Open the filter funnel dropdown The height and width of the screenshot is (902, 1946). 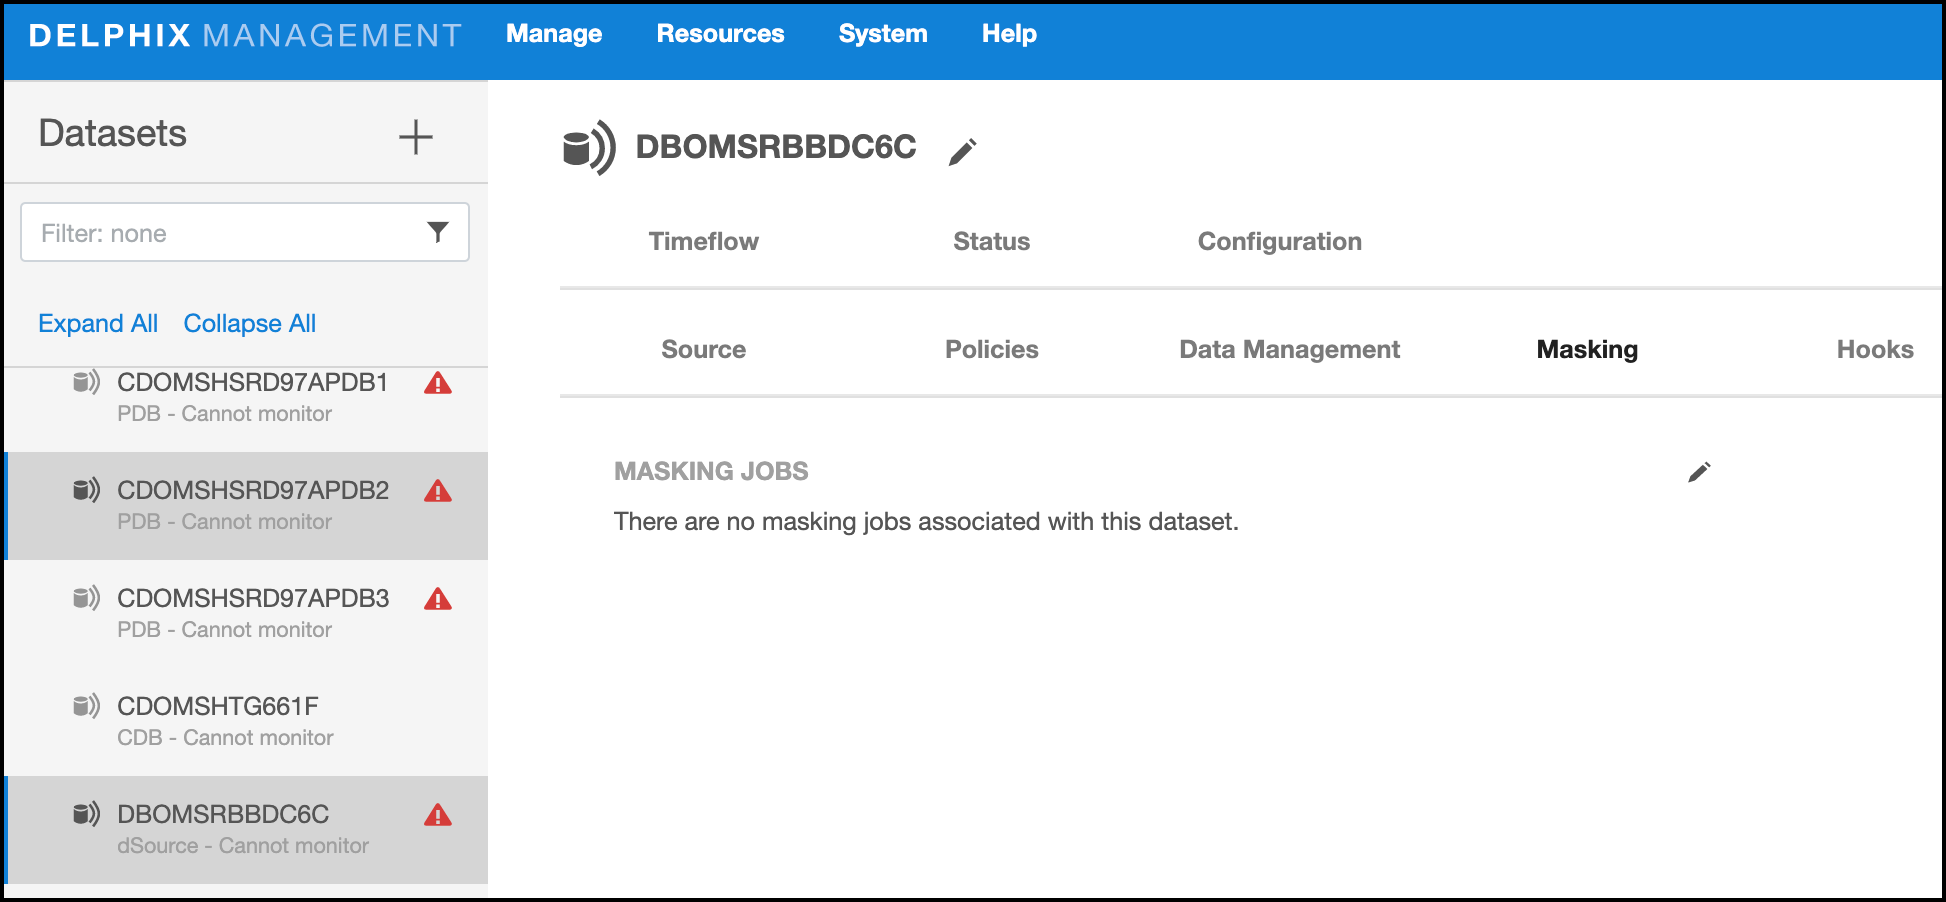coord(437,232)
